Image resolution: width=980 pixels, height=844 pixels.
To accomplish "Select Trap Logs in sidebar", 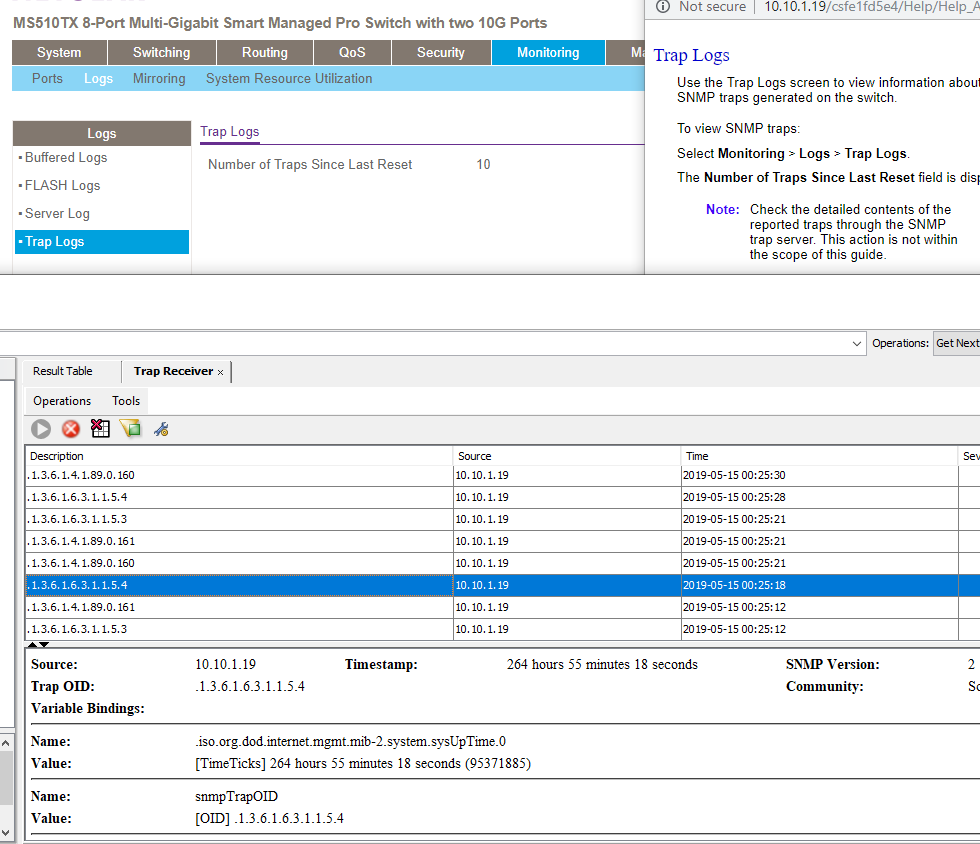I will click(102, 242).
